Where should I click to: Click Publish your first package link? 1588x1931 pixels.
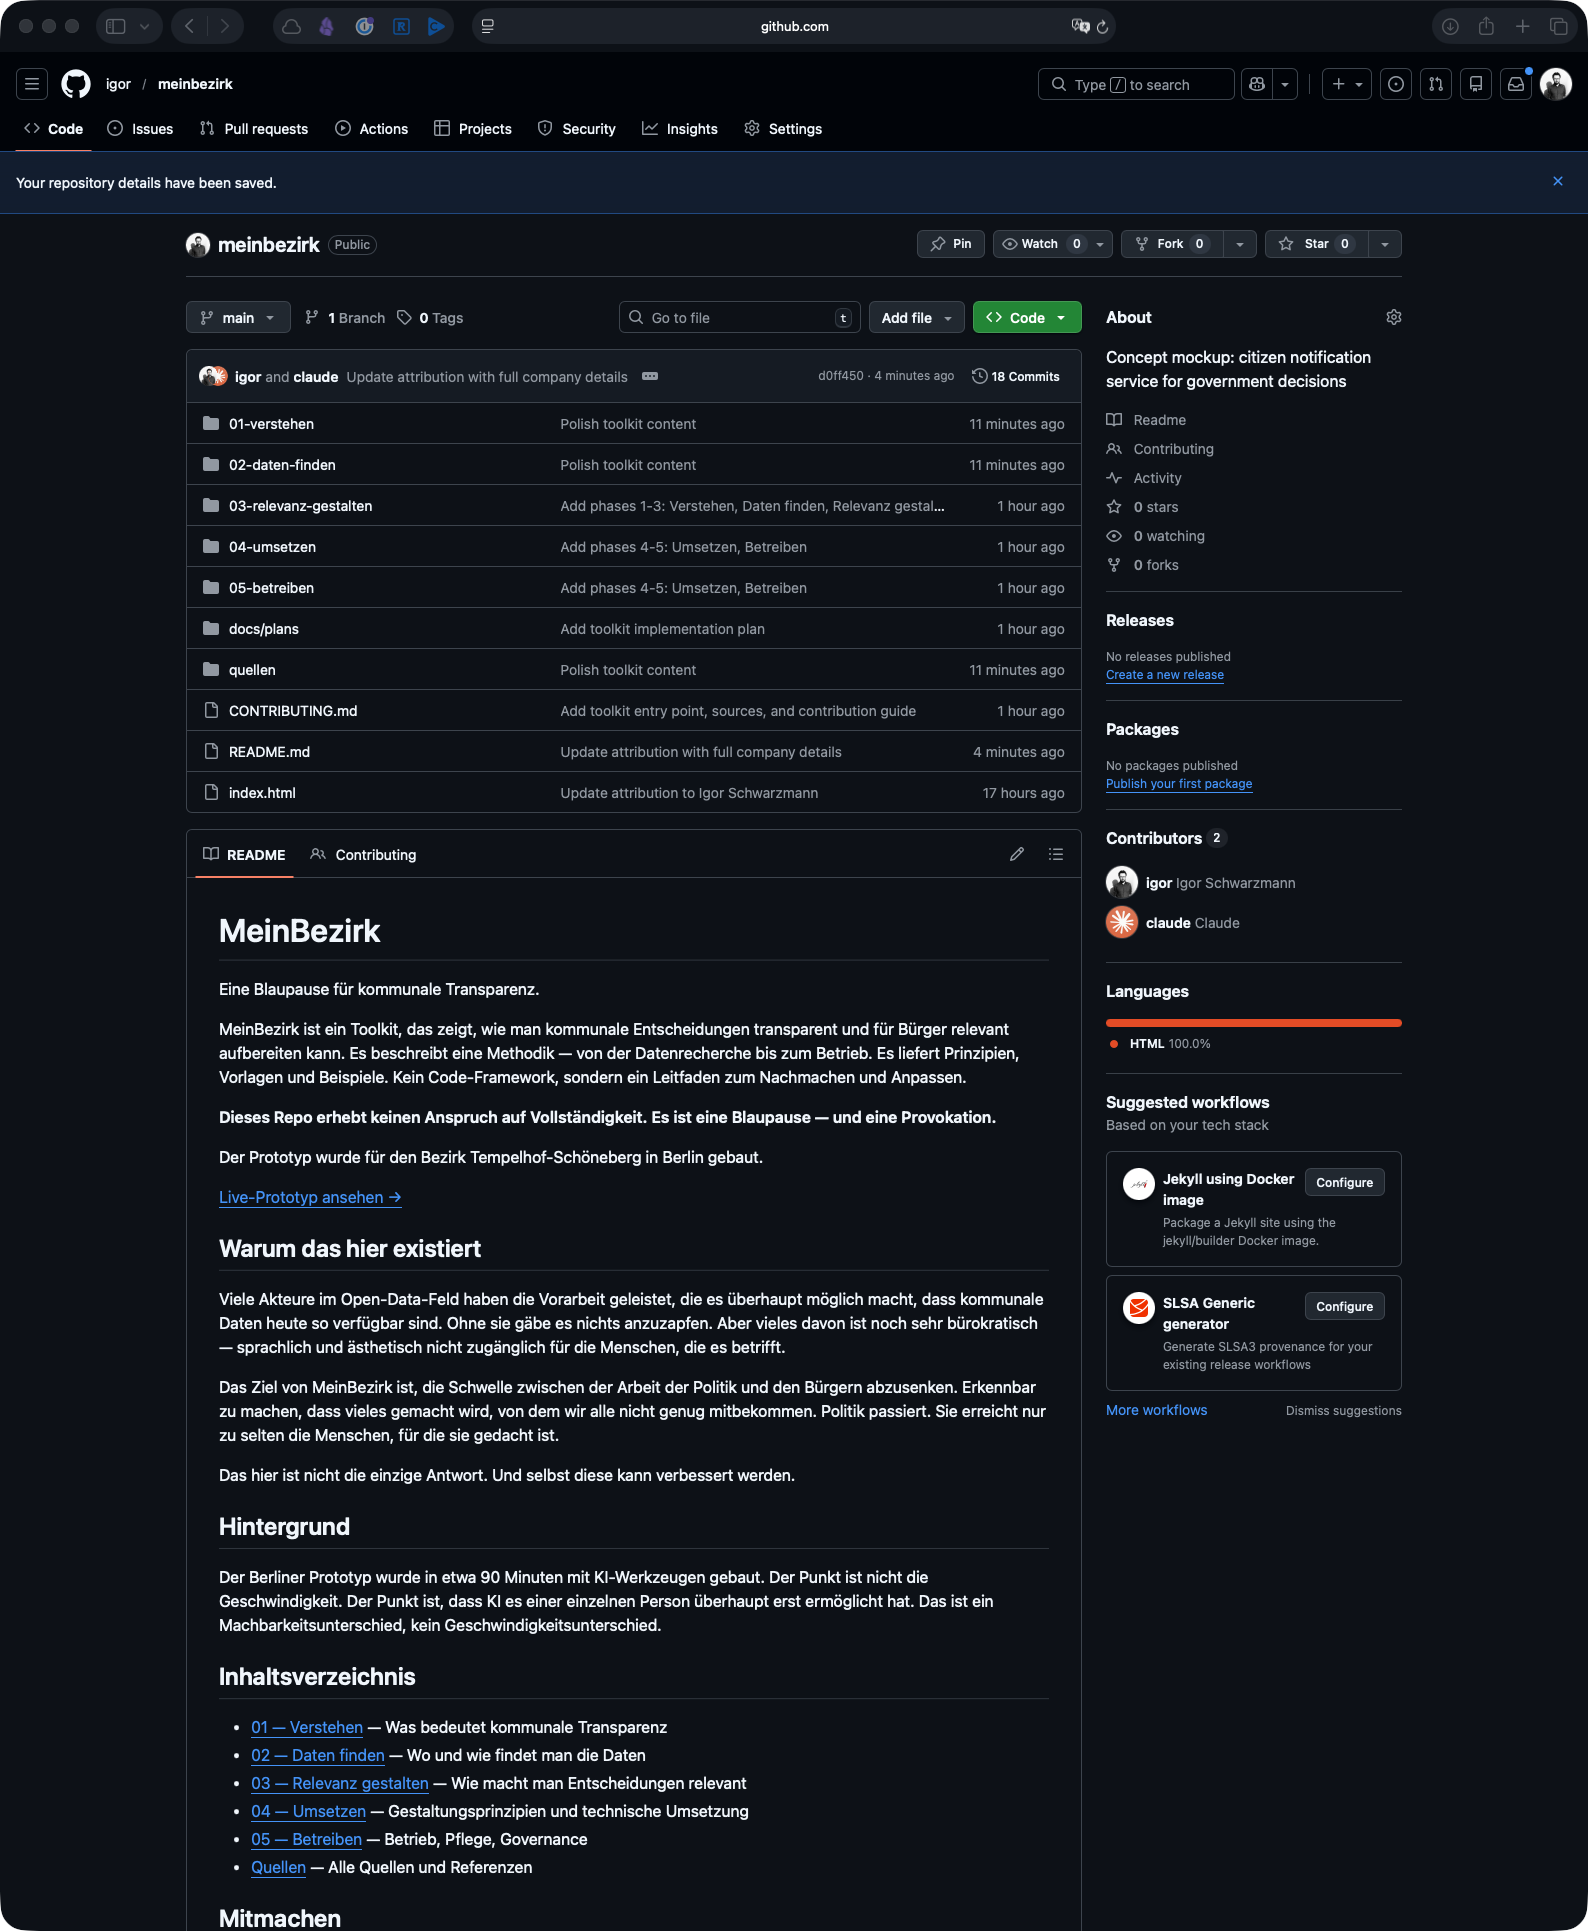click(1179, 784)
